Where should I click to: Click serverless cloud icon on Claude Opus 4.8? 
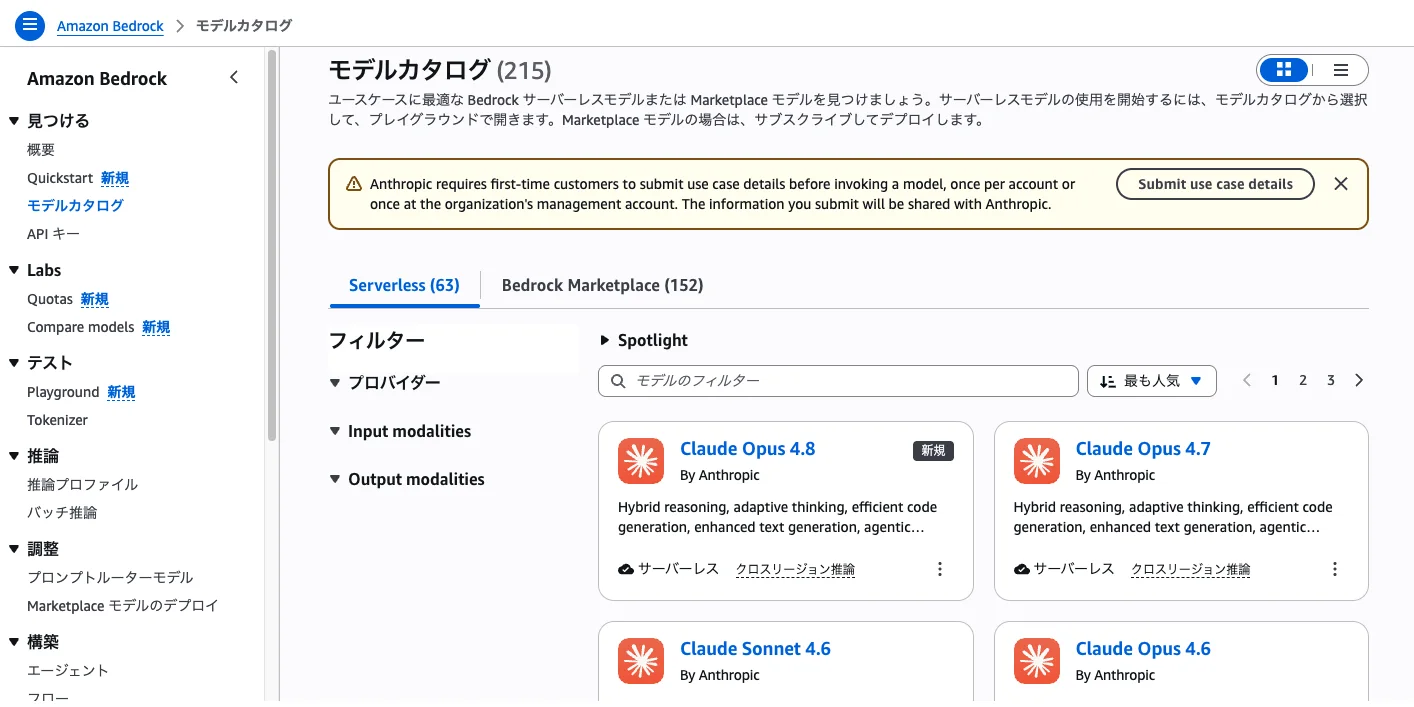[x=626, y=569]
